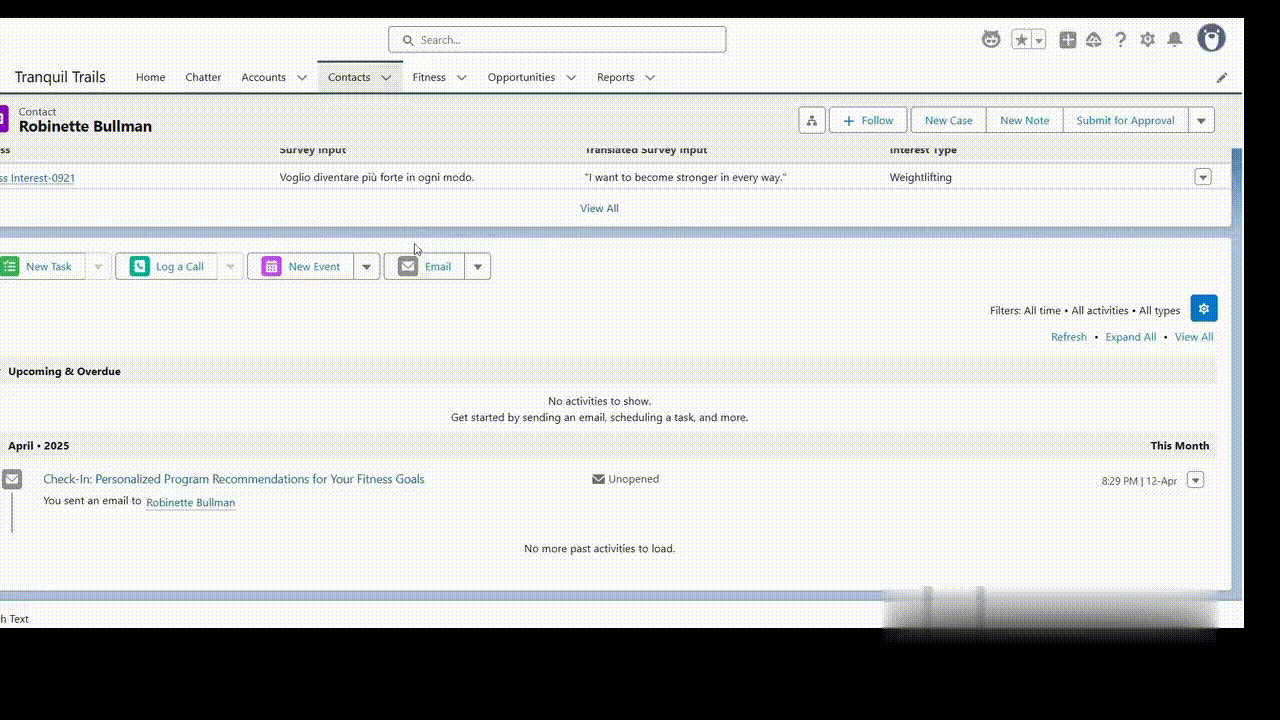Open the Favorites star icon
Image resolution: width=1280 pixels, height=720 pixels.
click(x=1021, y=39)
